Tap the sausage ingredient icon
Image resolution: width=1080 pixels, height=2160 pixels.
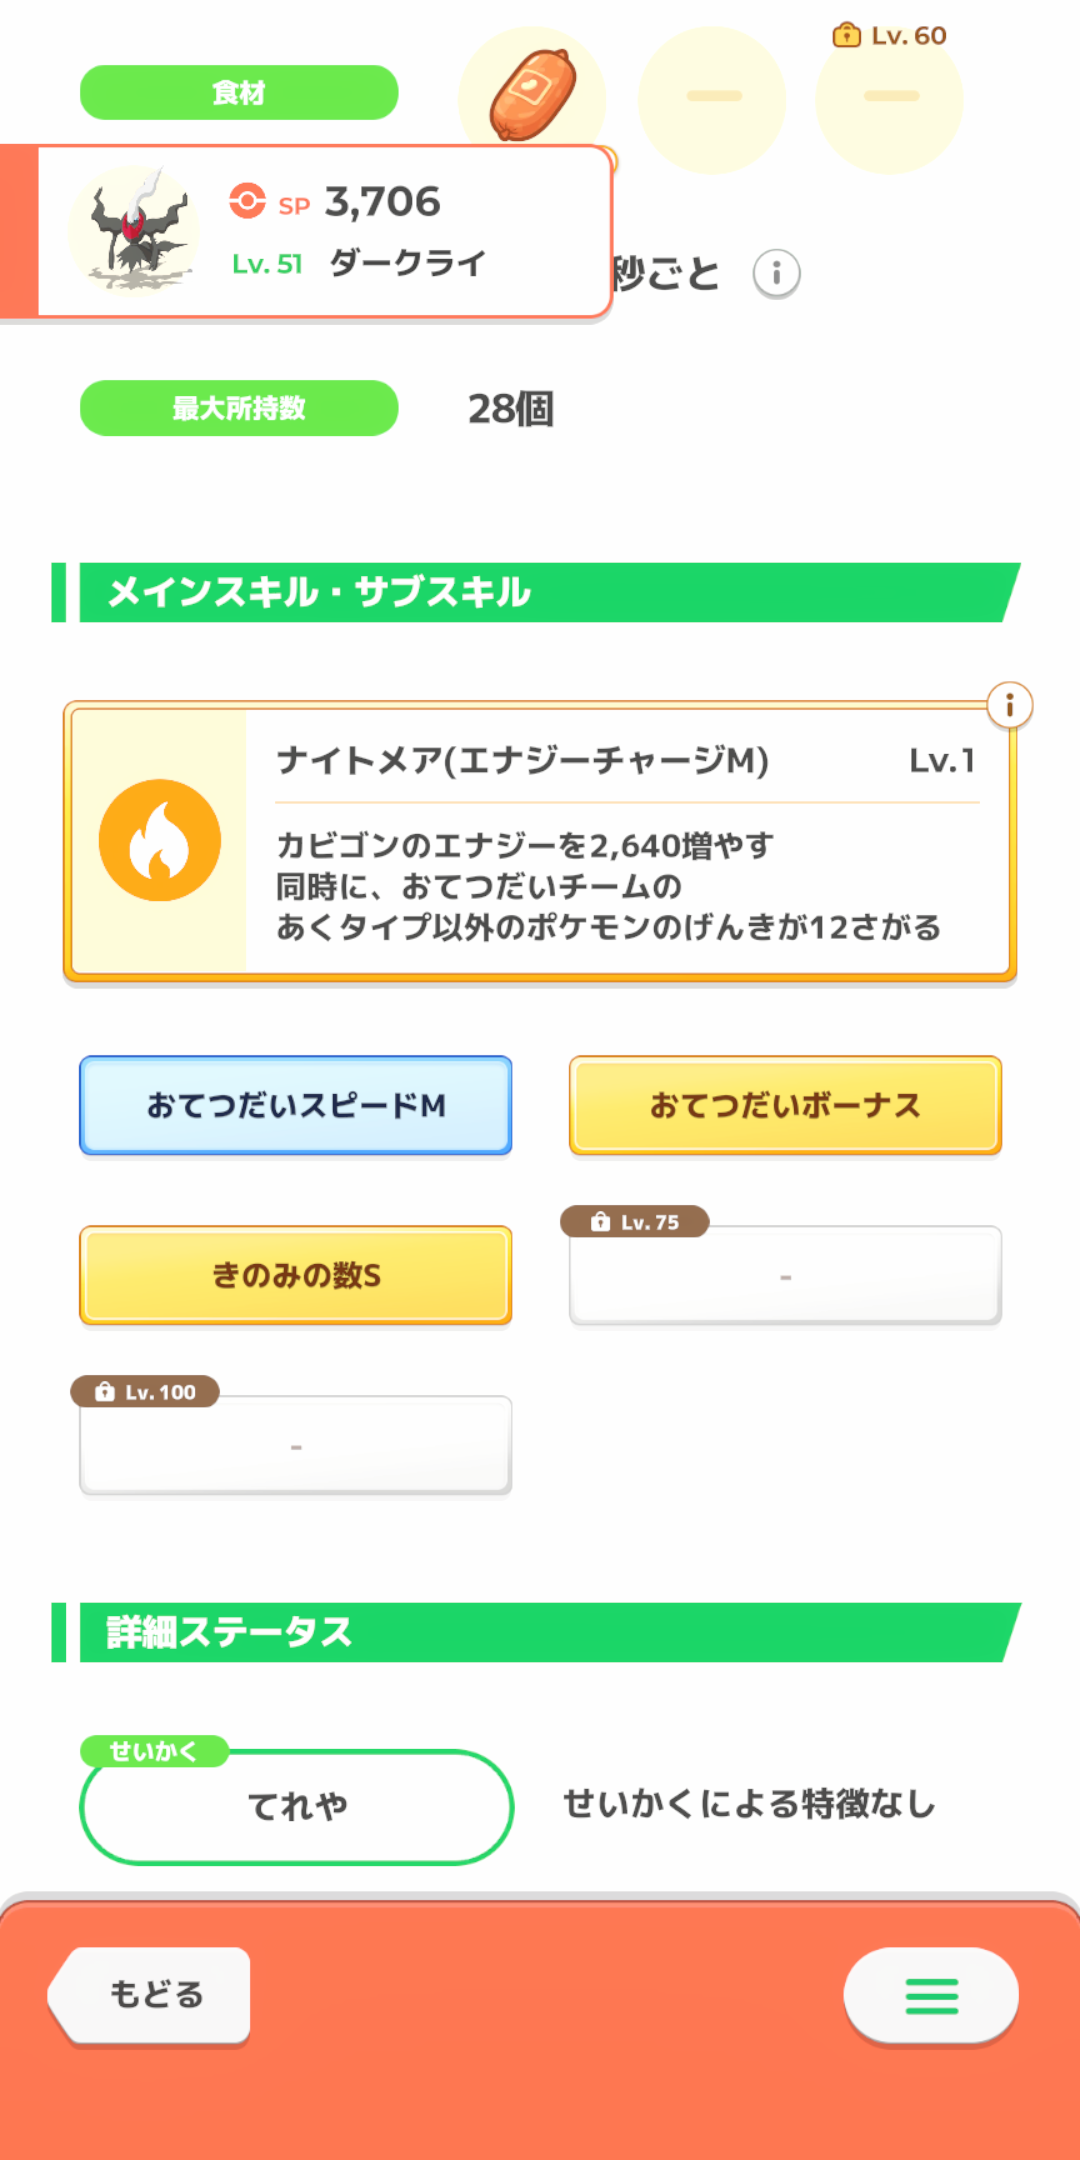coord(533,95)
